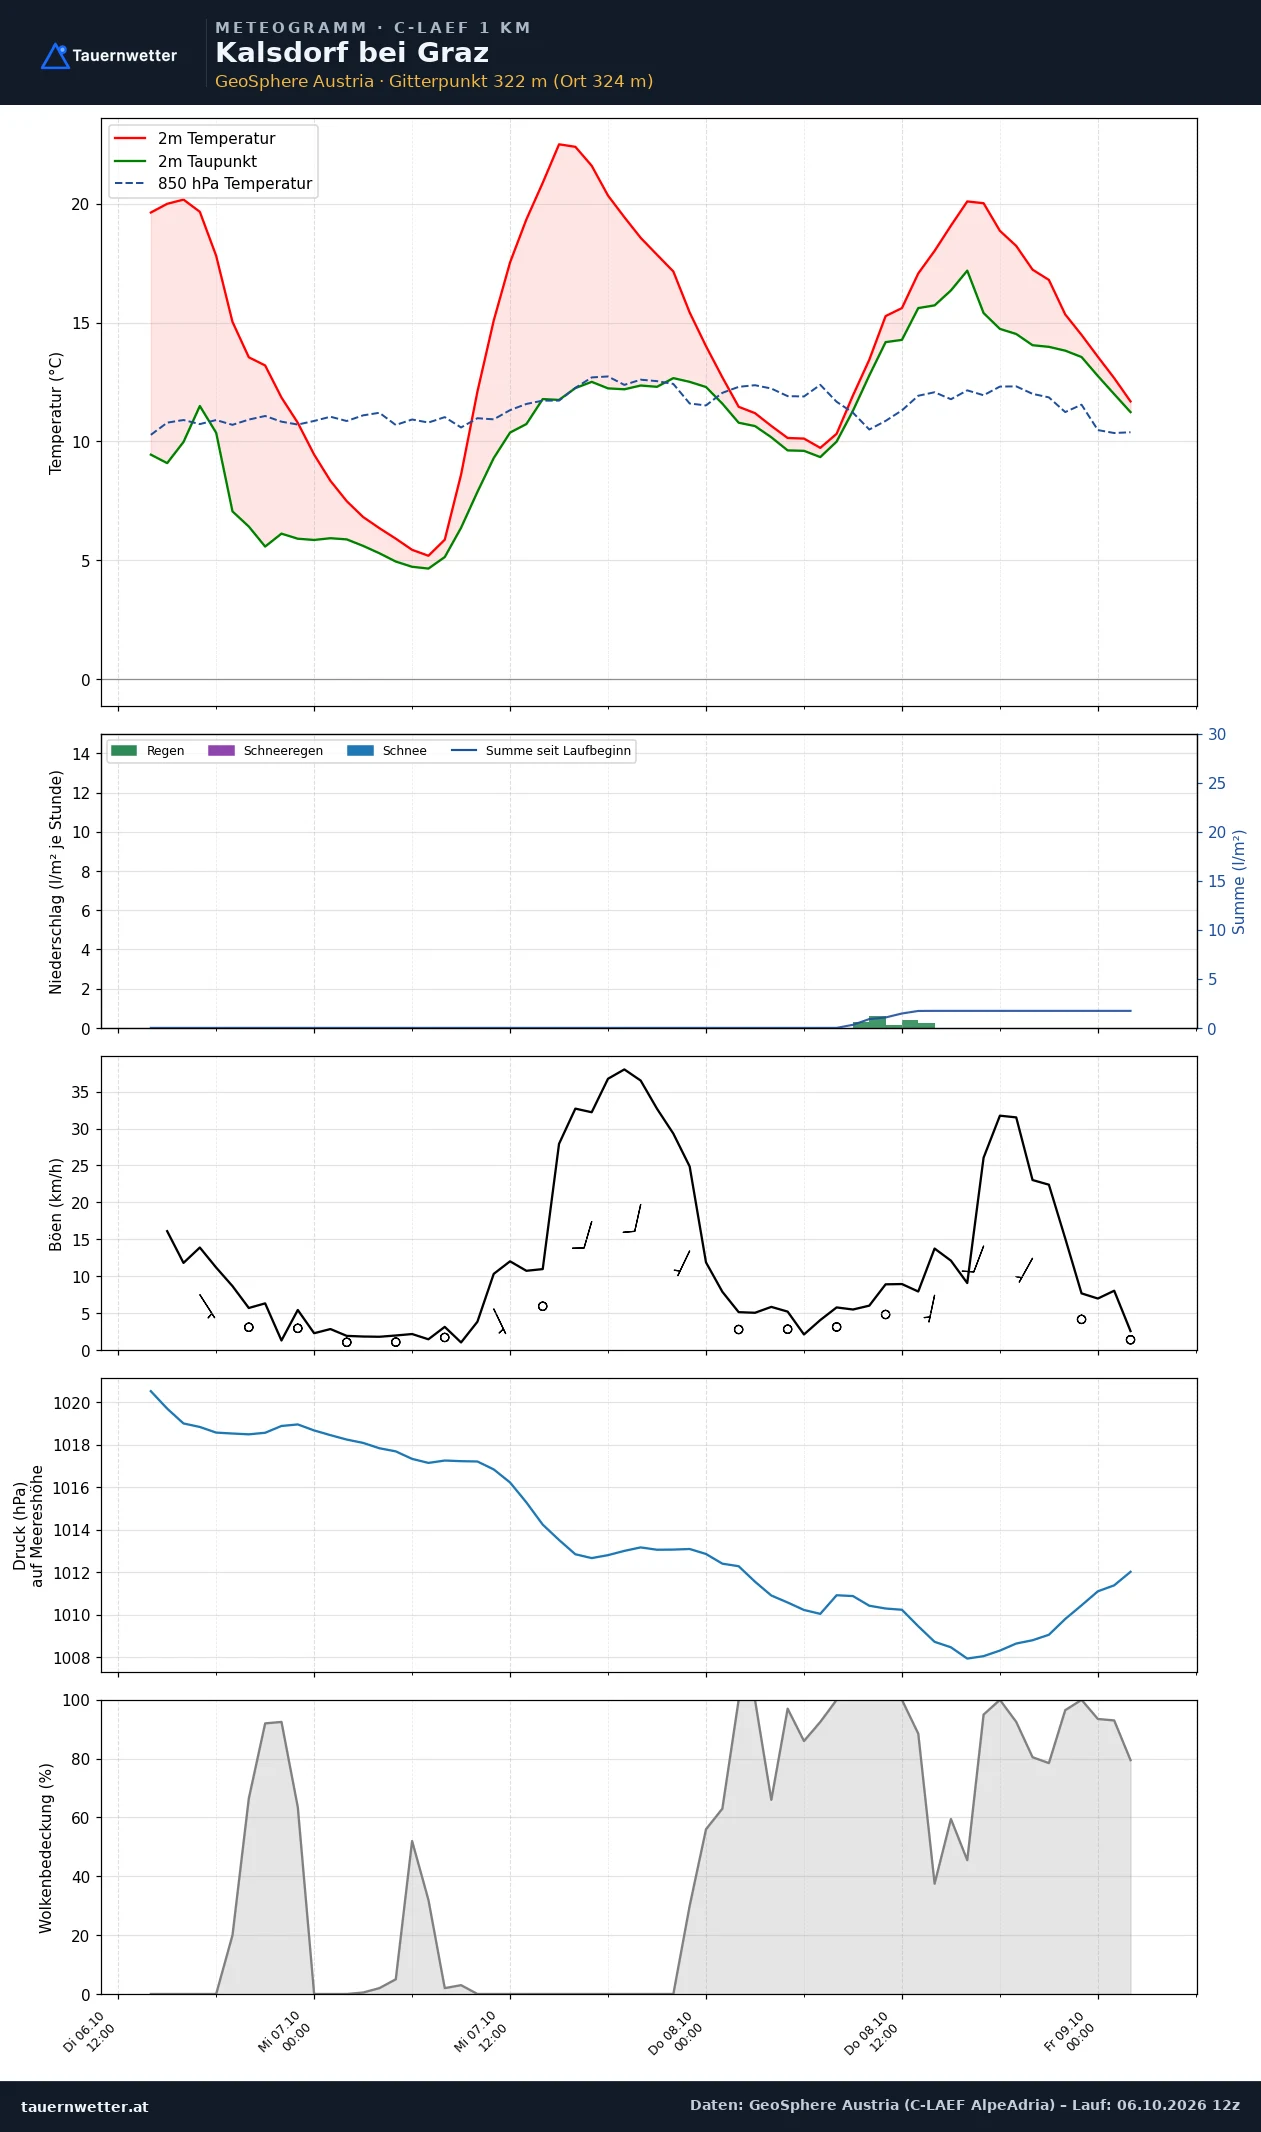Click "tauernwetter.at" in the footer
The image size is (1261, 2132).
click(x=85, y=2107)
